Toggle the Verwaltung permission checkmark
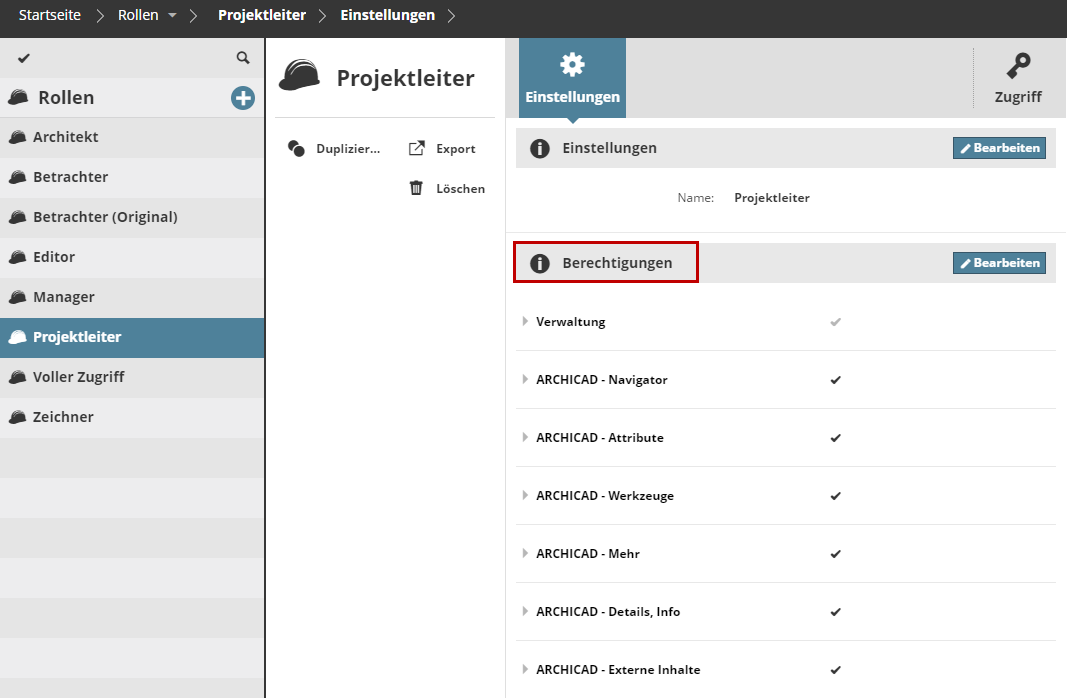Viewport: 1067px width, 698px height. click(x=836, y=322)
